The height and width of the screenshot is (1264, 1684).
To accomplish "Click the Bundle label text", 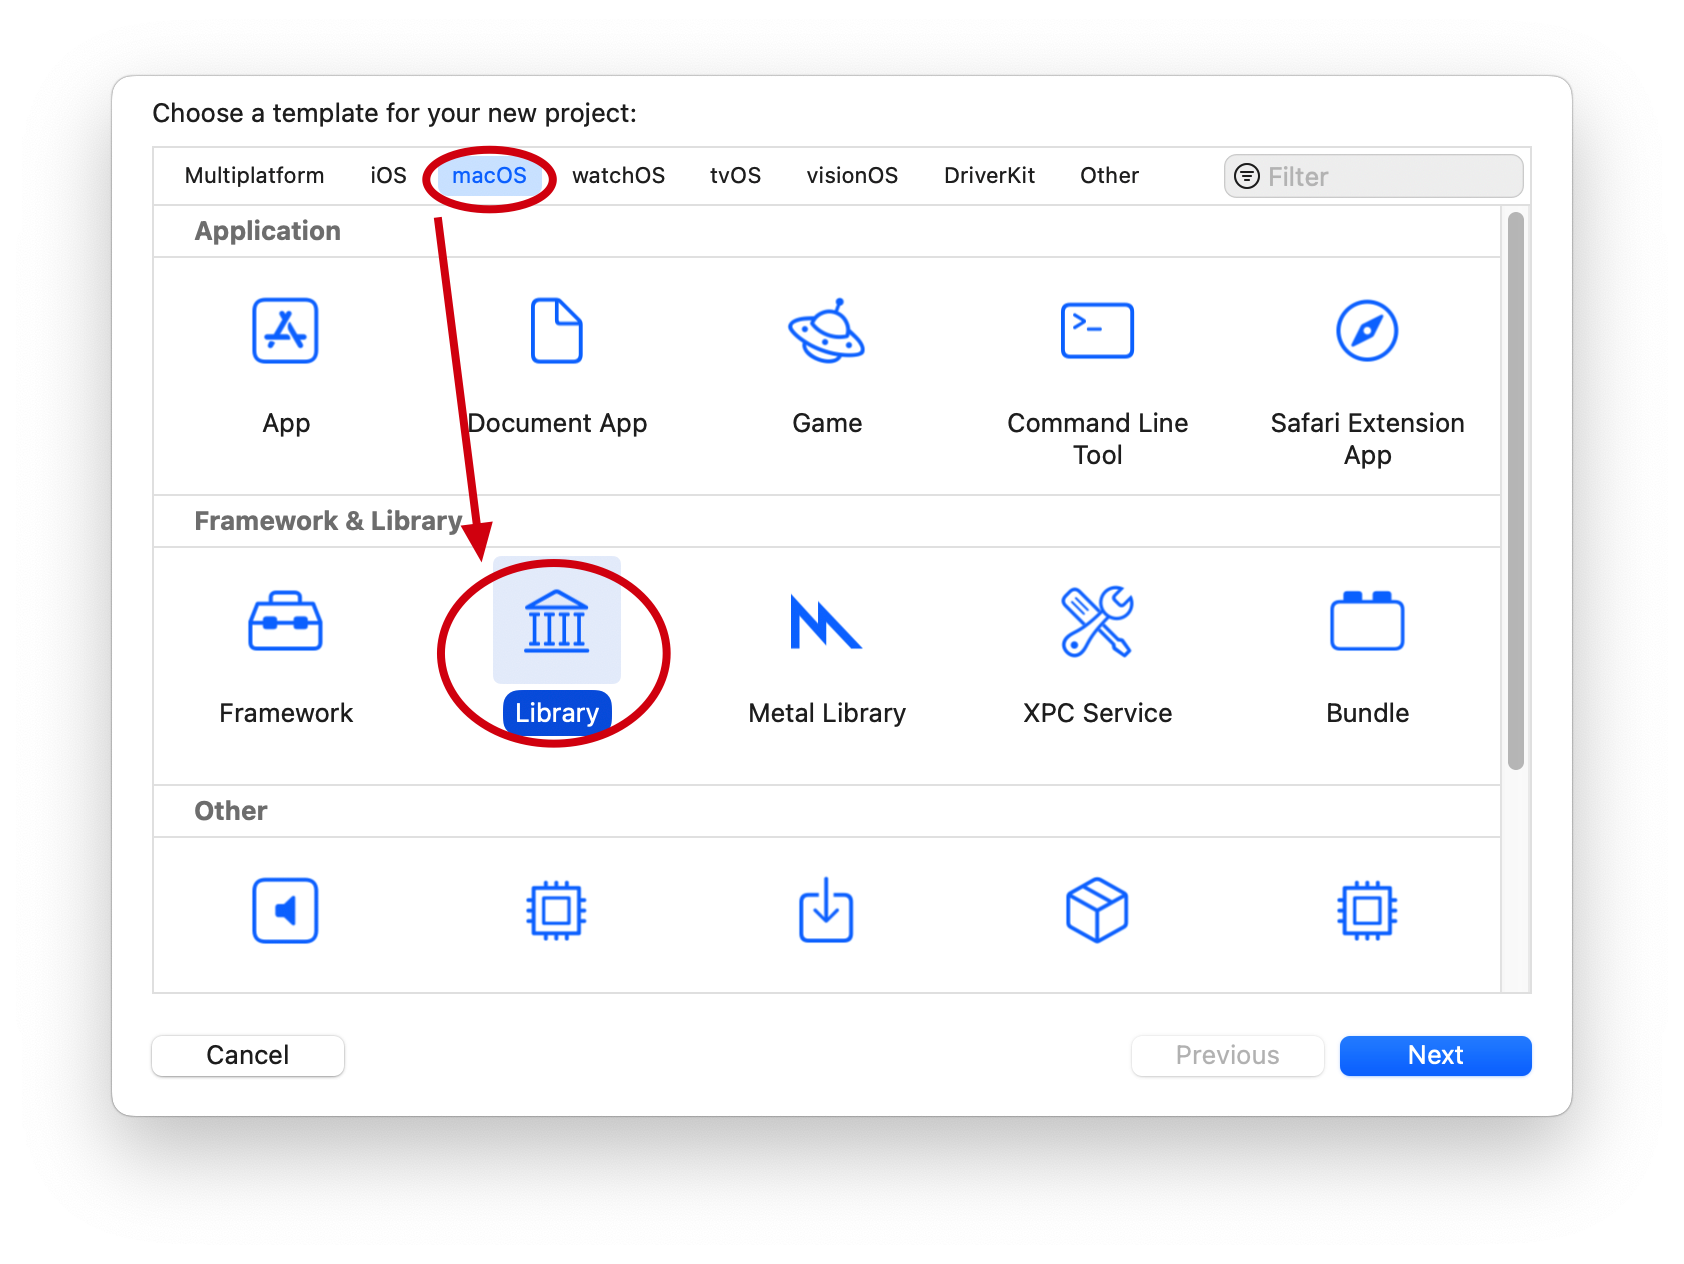I will 1367,713.
